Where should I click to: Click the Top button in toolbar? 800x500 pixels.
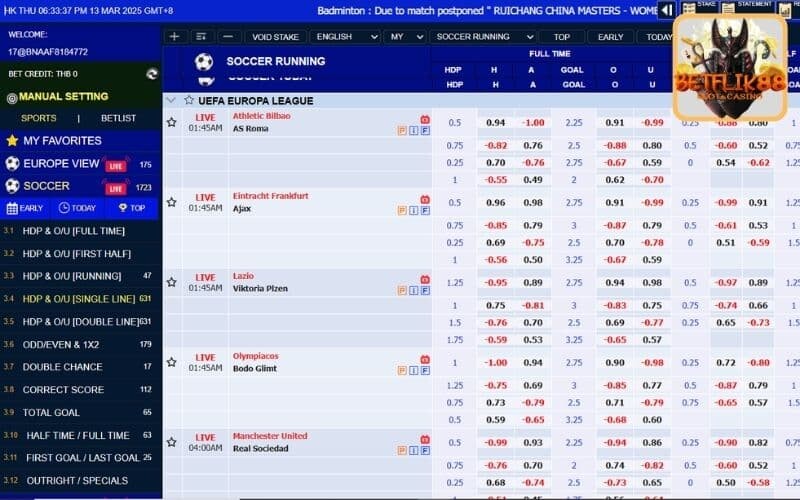click(561, 37)
